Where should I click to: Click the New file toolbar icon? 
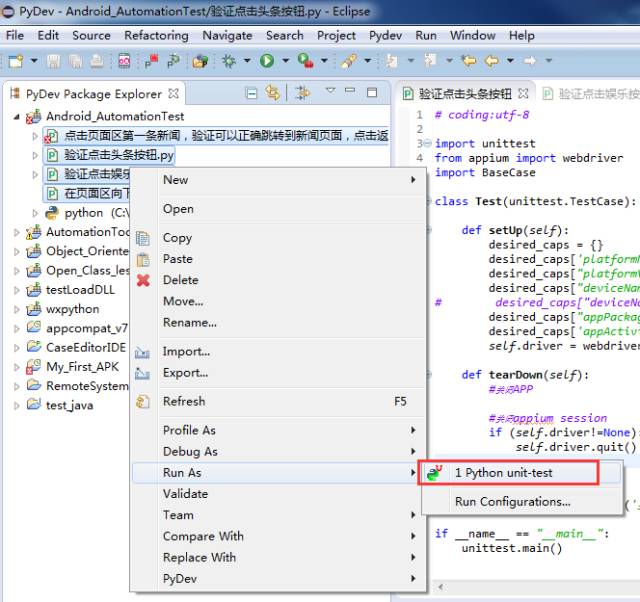[x=16, y=61]
